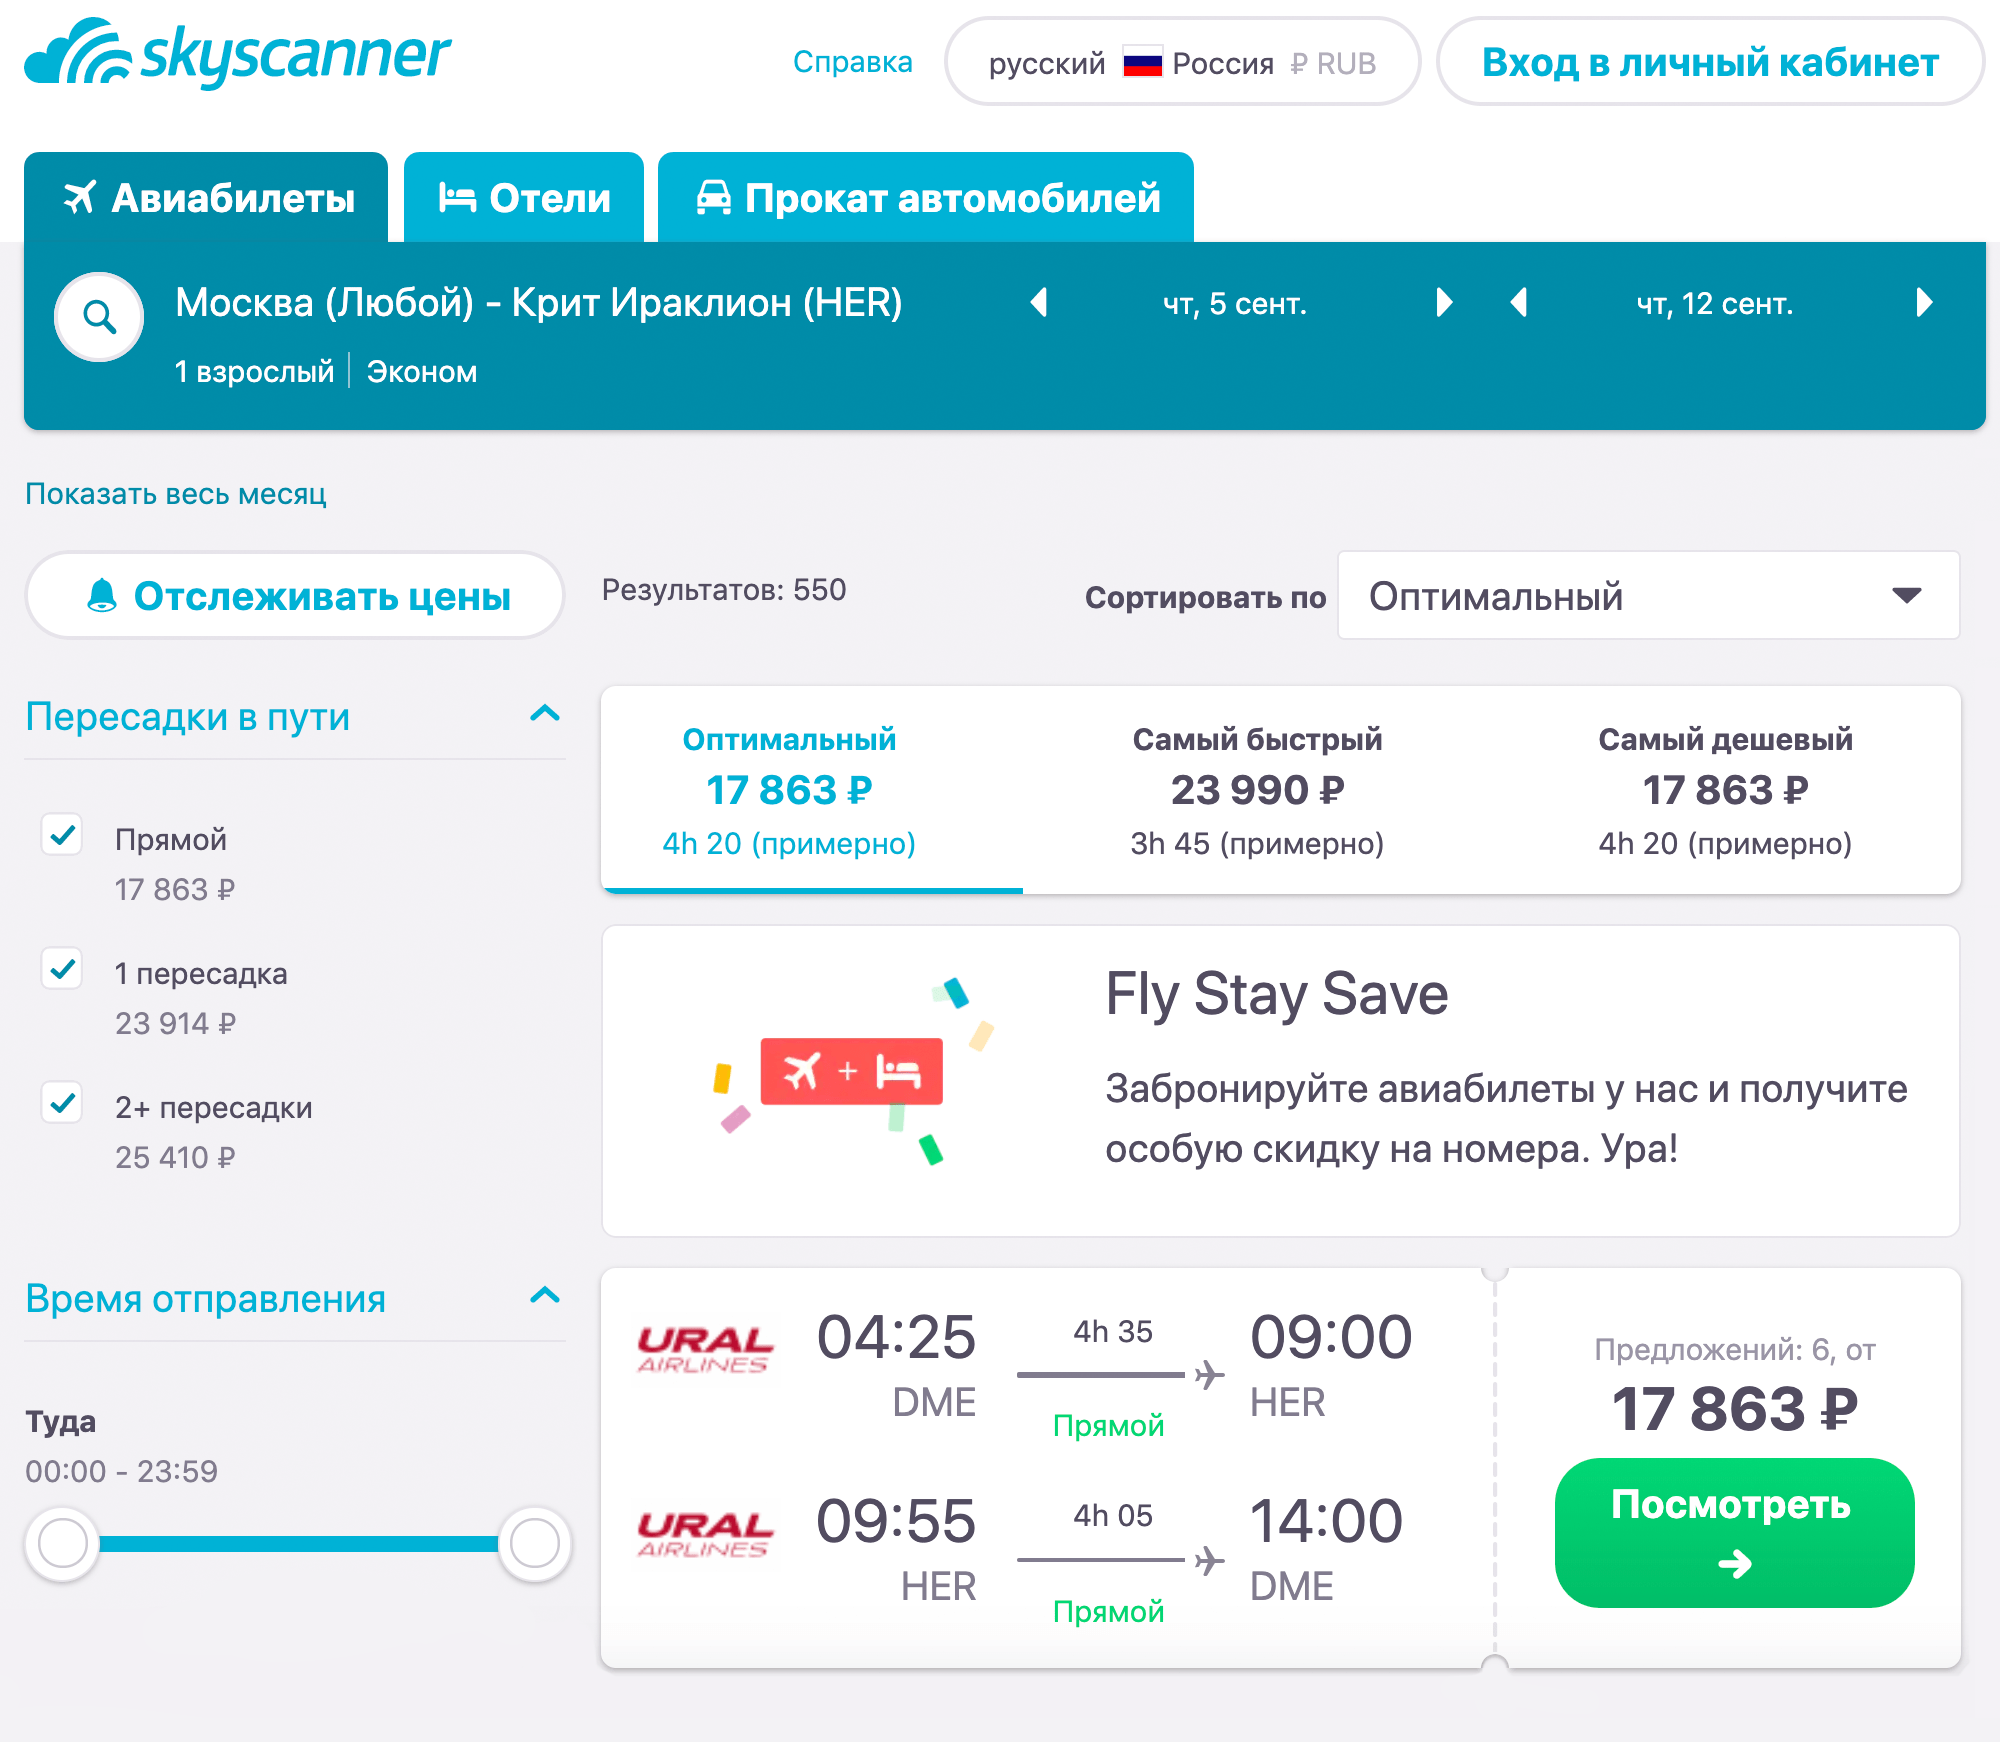Click the 1 взрослый passenger text
The width and height of the screenshot is (2000, 1742).
pyautogui.click(x=254, y=371)
